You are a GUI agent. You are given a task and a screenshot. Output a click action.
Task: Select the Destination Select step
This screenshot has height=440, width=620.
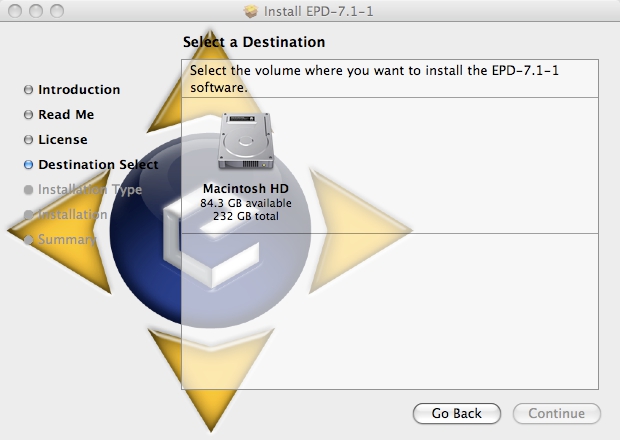coord(98,164)
